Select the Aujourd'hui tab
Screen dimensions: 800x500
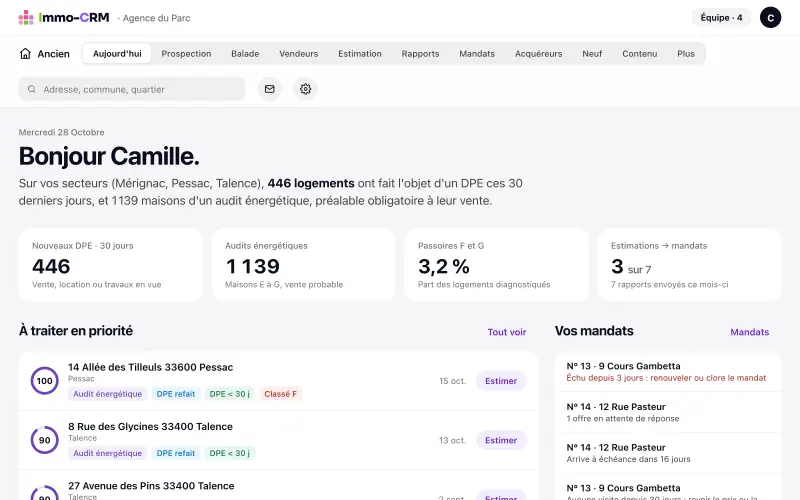click(117, 54)
